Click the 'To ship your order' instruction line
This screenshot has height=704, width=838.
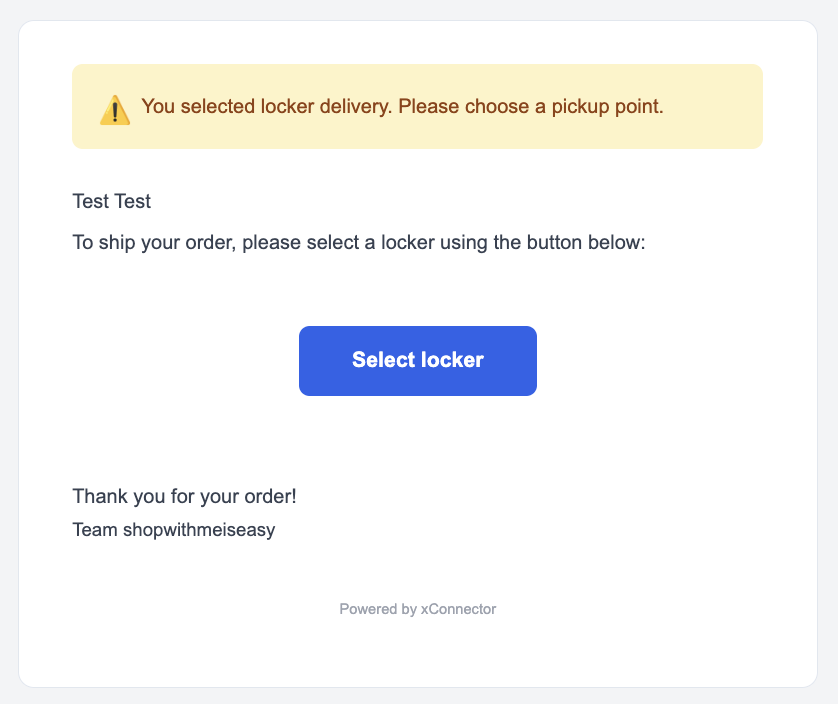coord(359,242)
